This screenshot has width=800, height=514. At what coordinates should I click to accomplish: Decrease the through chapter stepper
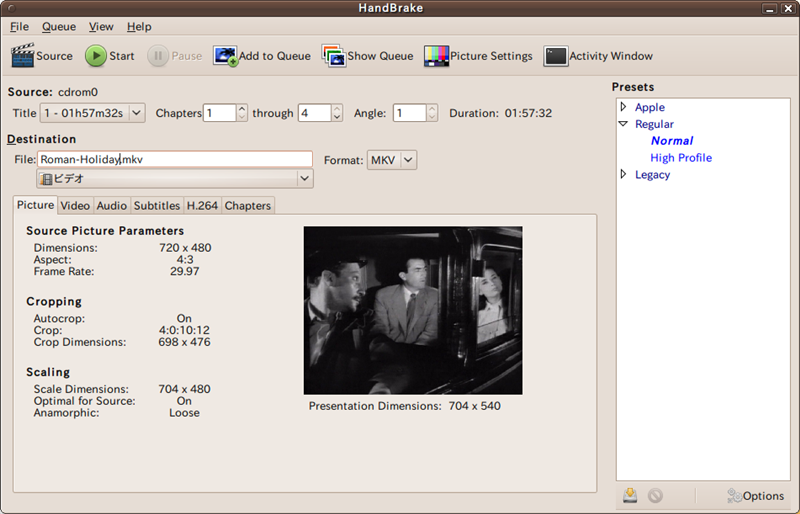337,117
